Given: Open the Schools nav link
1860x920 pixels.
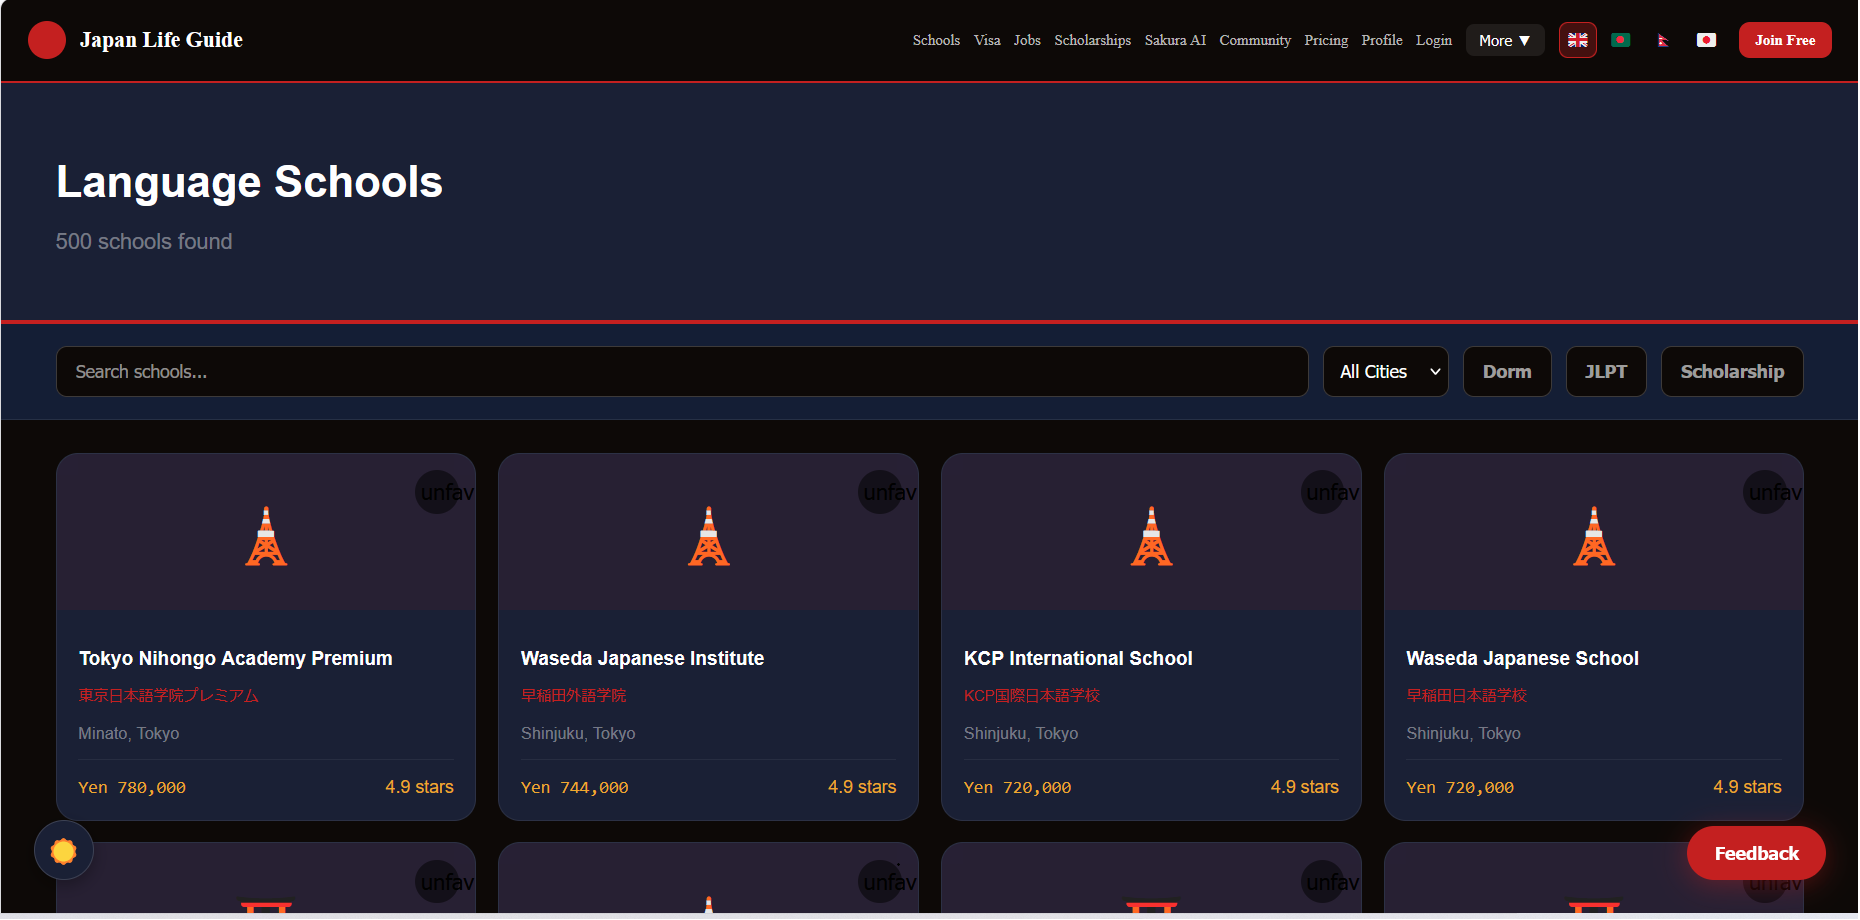Looking at the screenshot, I should pyautogui.click(x=936, y=40).
